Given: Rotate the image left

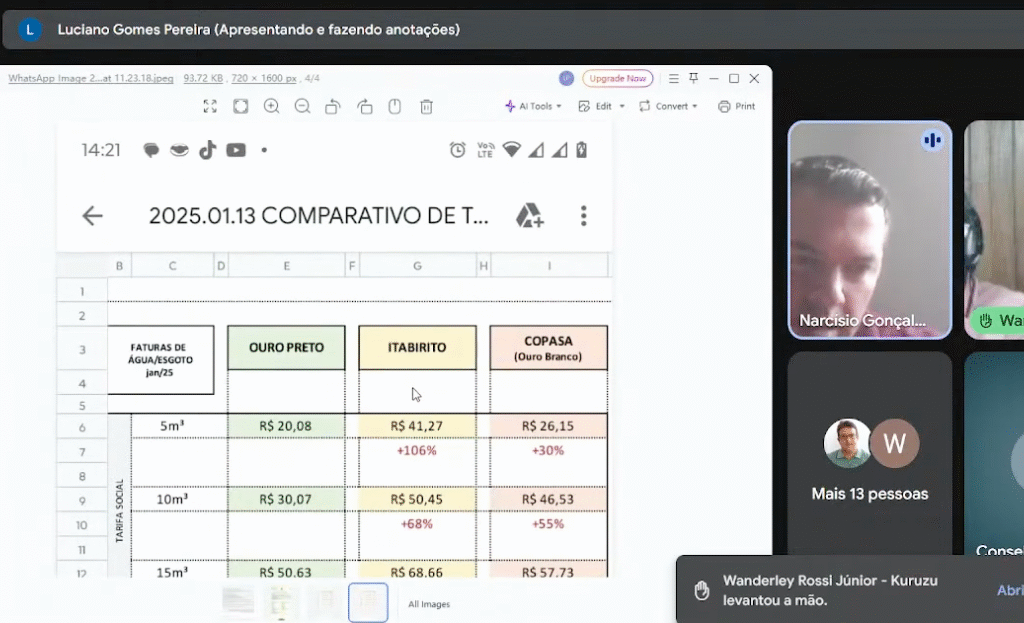Looking at the screenshot, I should click(x=333, y=106).
